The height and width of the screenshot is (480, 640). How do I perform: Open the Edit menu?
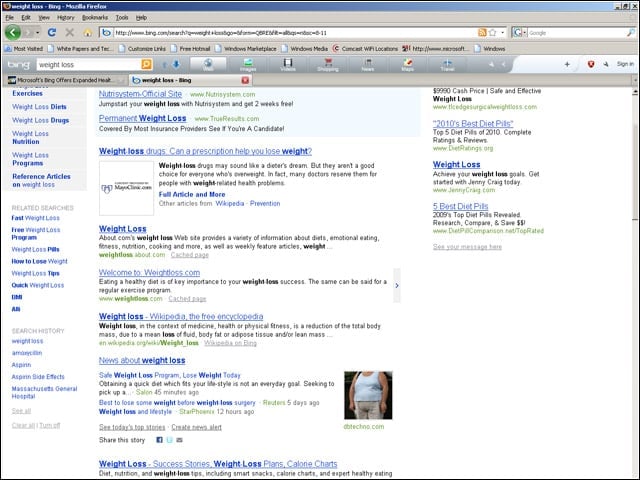pyautogui.click(x=26, y=18)
